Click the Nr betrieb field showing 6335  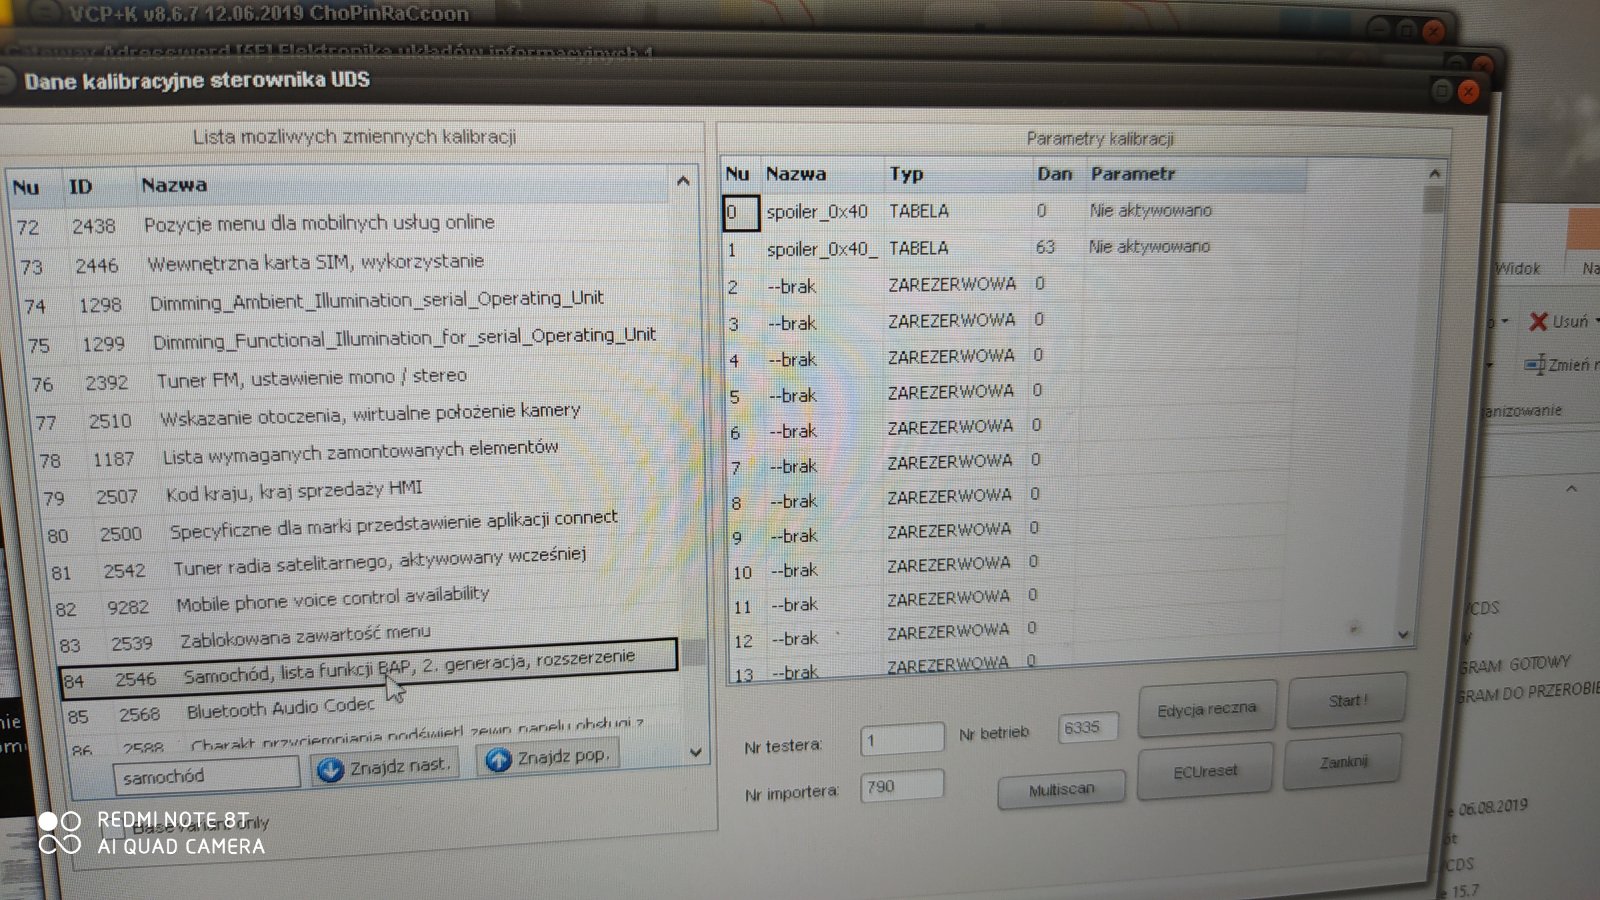[x=1088, y=728]
